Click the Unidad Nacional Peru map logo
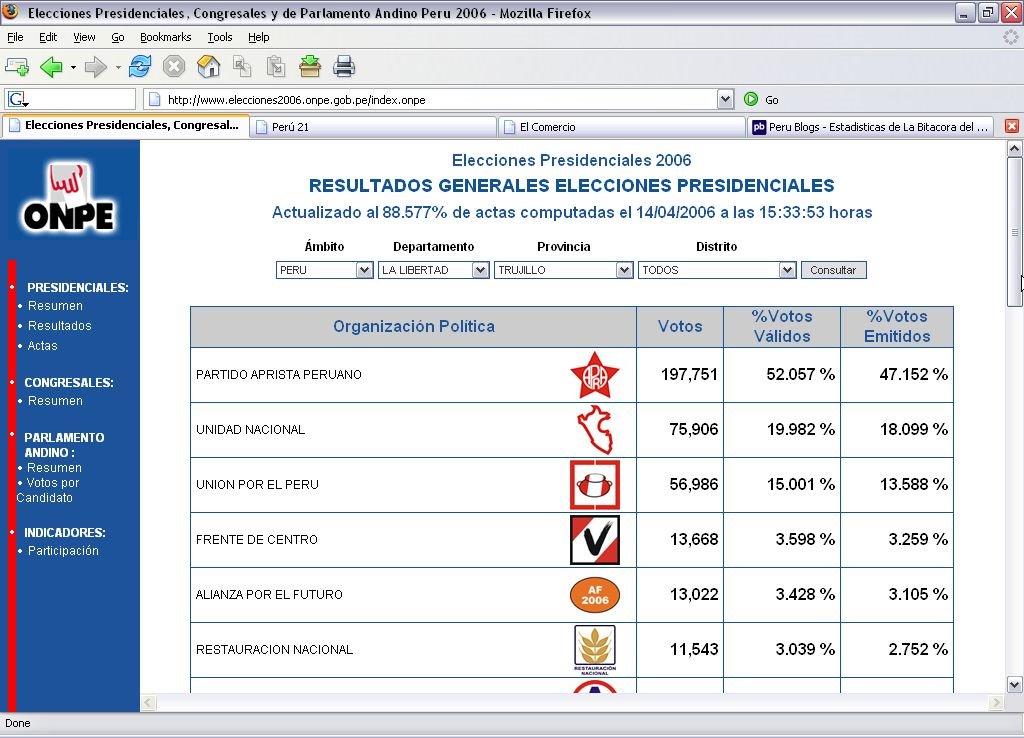 595,430
